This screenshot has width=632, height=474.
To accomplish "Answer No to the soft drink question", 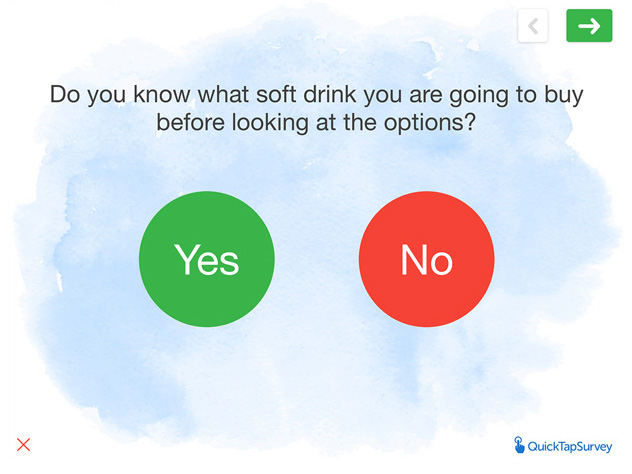I will coord(427,259).
